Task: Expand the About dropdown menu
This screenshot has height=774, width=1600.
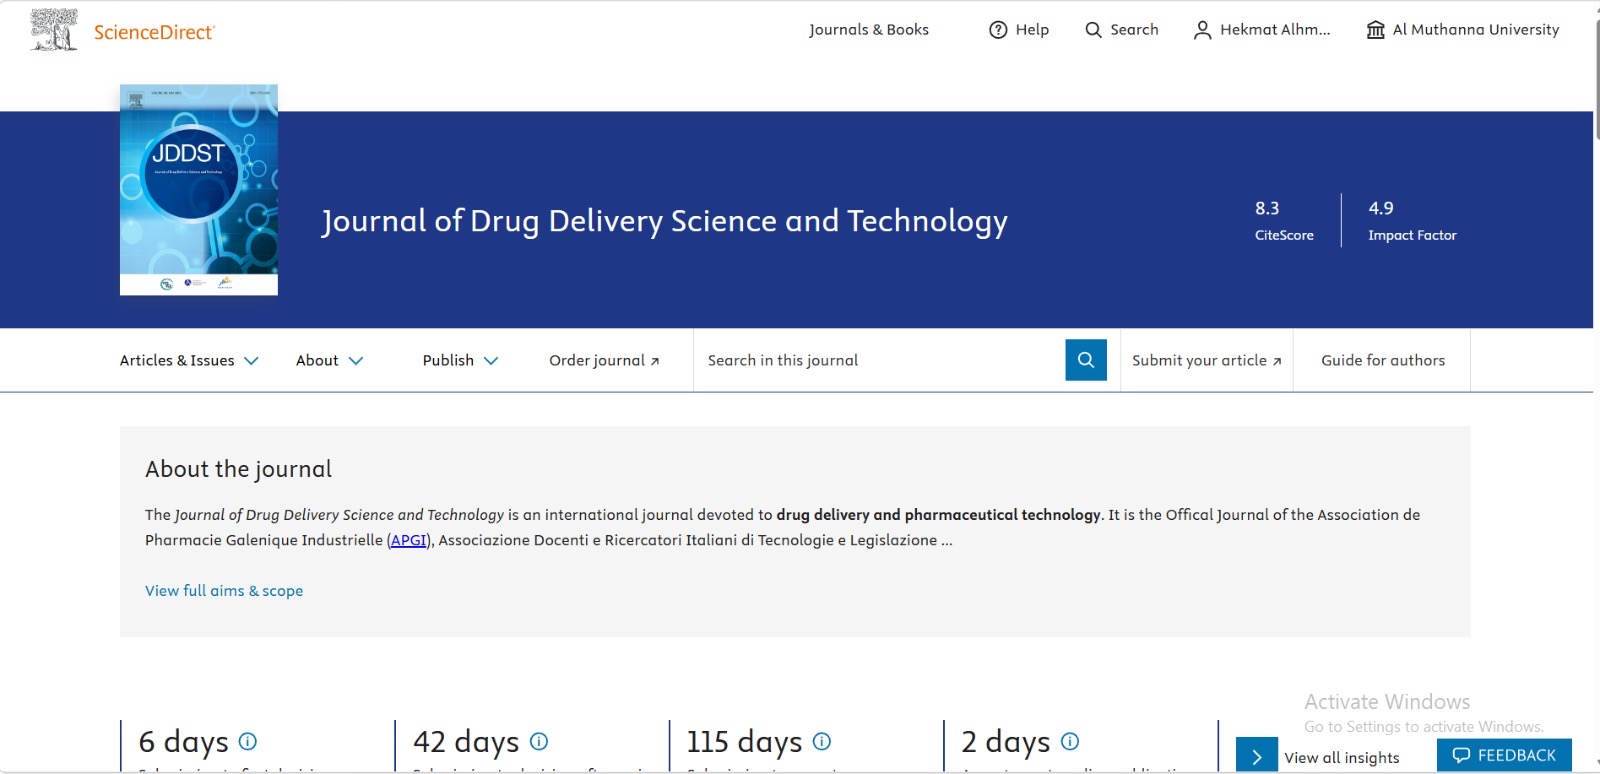Action: pyautogui.click(x=329, y=360)
